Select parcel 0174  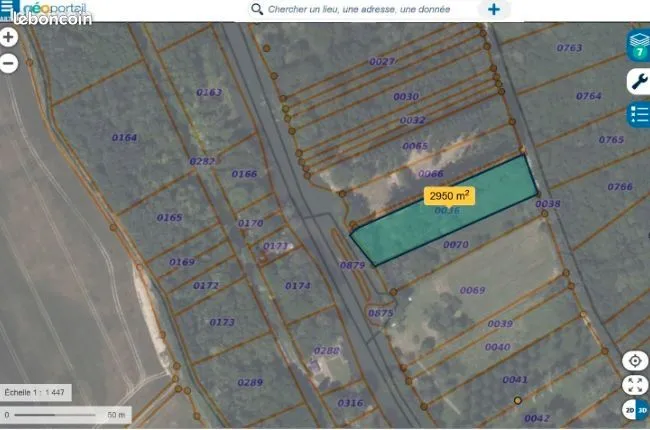click(298, 286)
